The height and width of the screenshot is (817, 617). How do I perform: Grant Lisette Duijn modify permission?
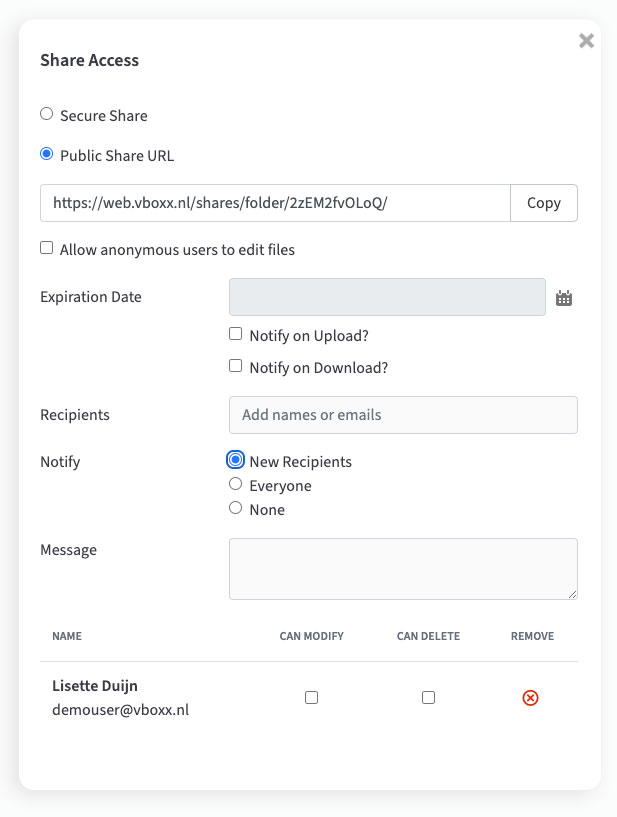311,697
